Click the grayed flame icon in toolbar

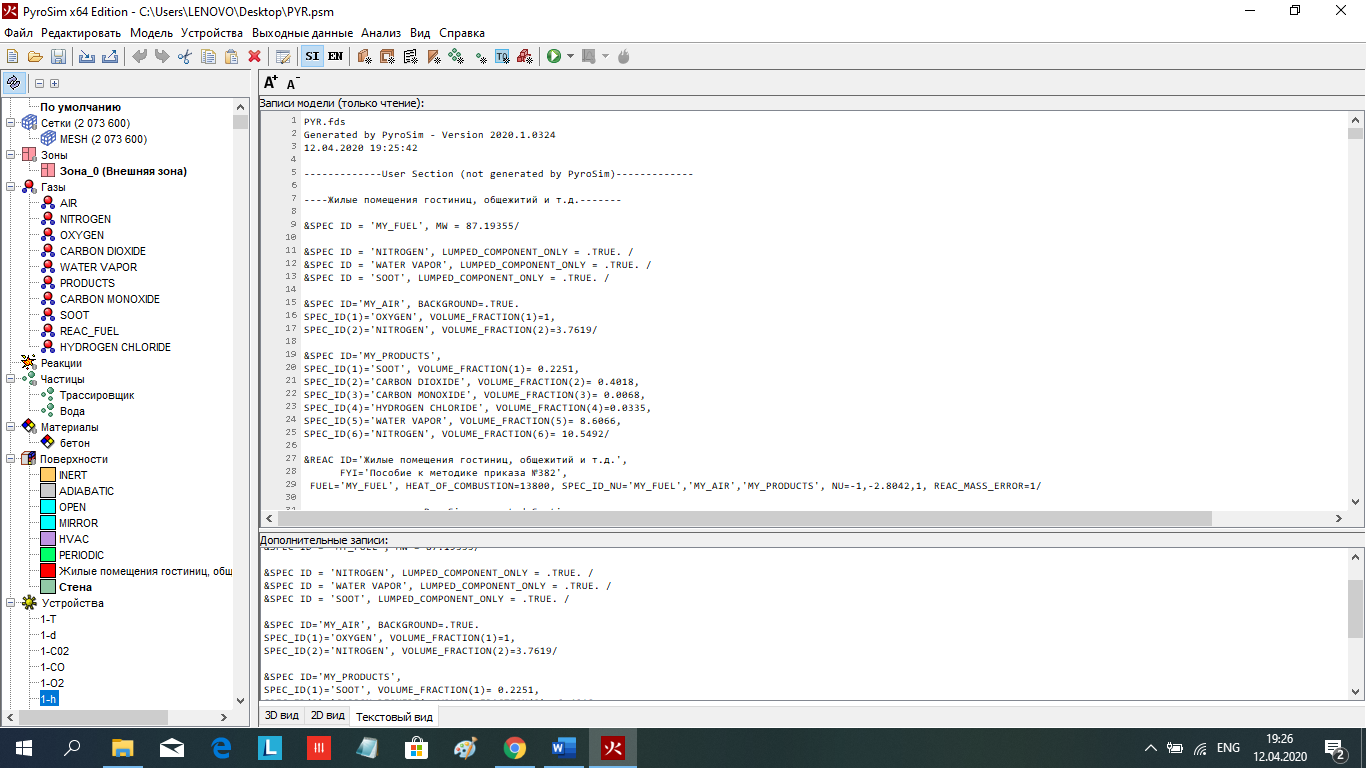point(624,56)
